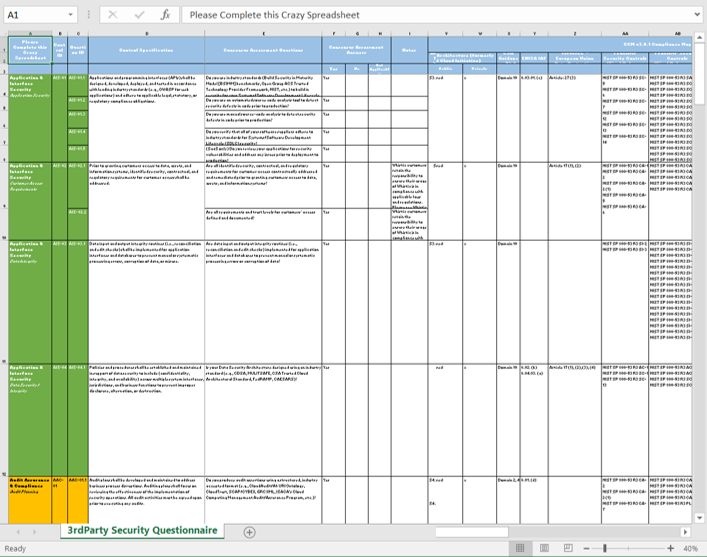Click the vertical scrollbar down arrow

[699, 518]
